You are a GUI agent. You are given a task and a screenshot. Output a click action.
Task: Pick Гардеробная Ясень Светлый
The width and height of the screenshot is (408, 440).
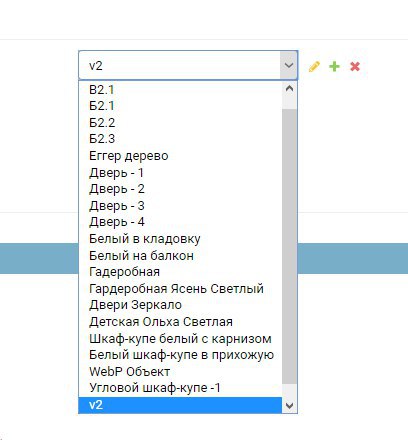point(180,288)
